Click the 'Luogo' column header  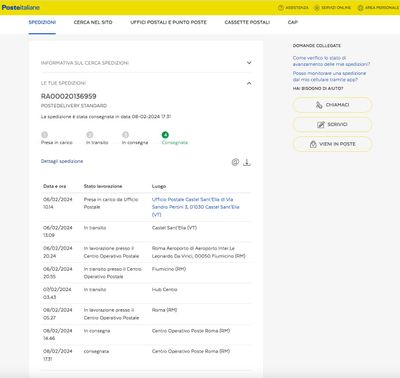point(159,186)
